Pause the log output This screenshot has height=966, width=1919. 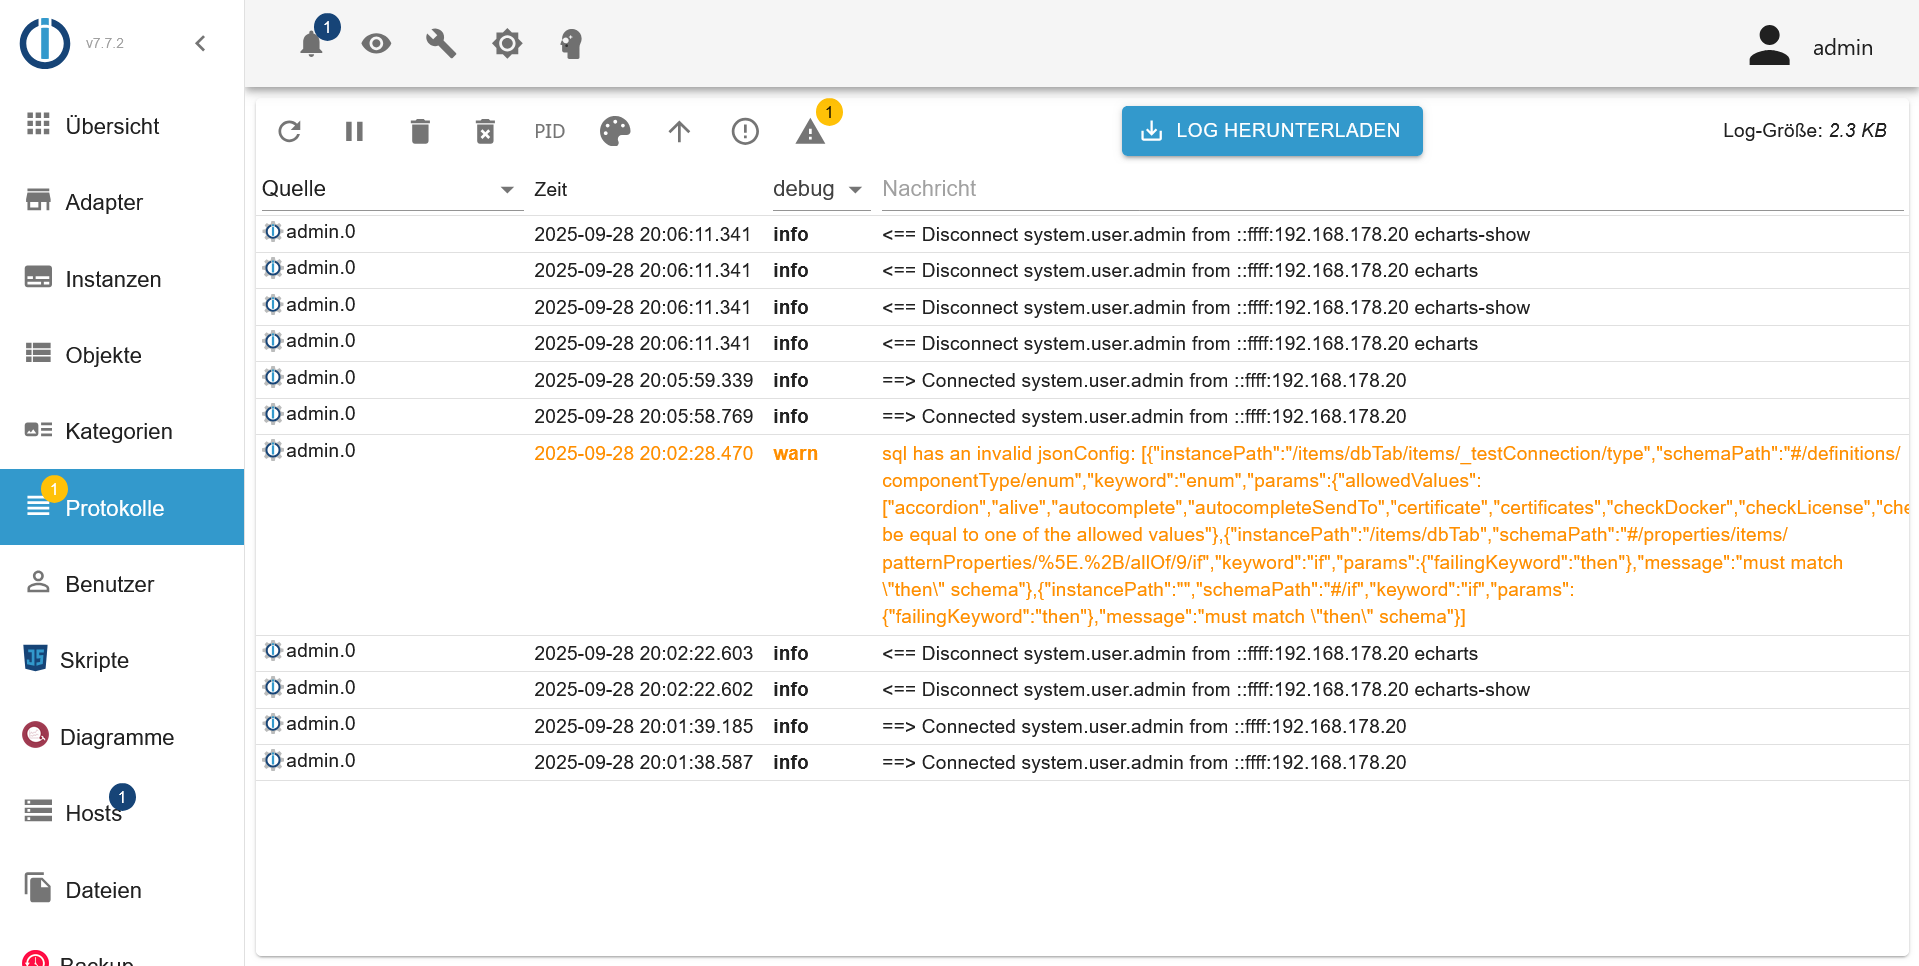pos(354,131)
